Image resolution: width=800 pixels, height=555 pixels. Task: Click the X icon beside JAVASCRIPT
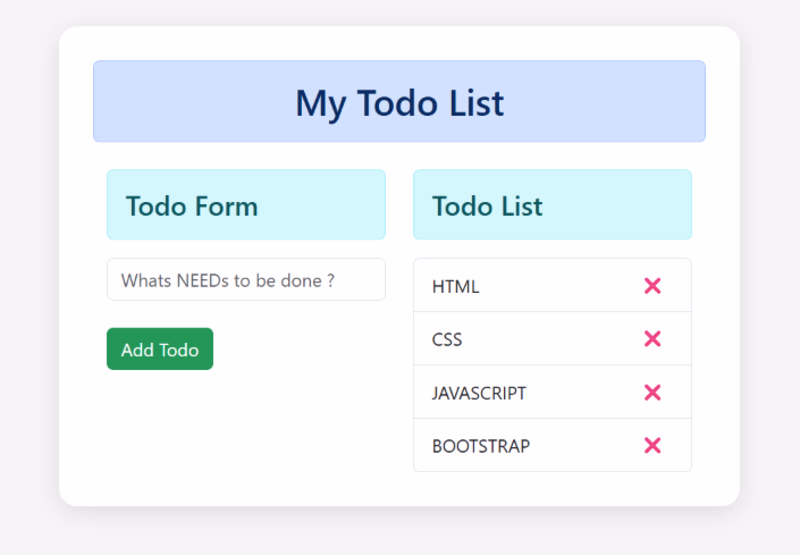tap(652, 393)
